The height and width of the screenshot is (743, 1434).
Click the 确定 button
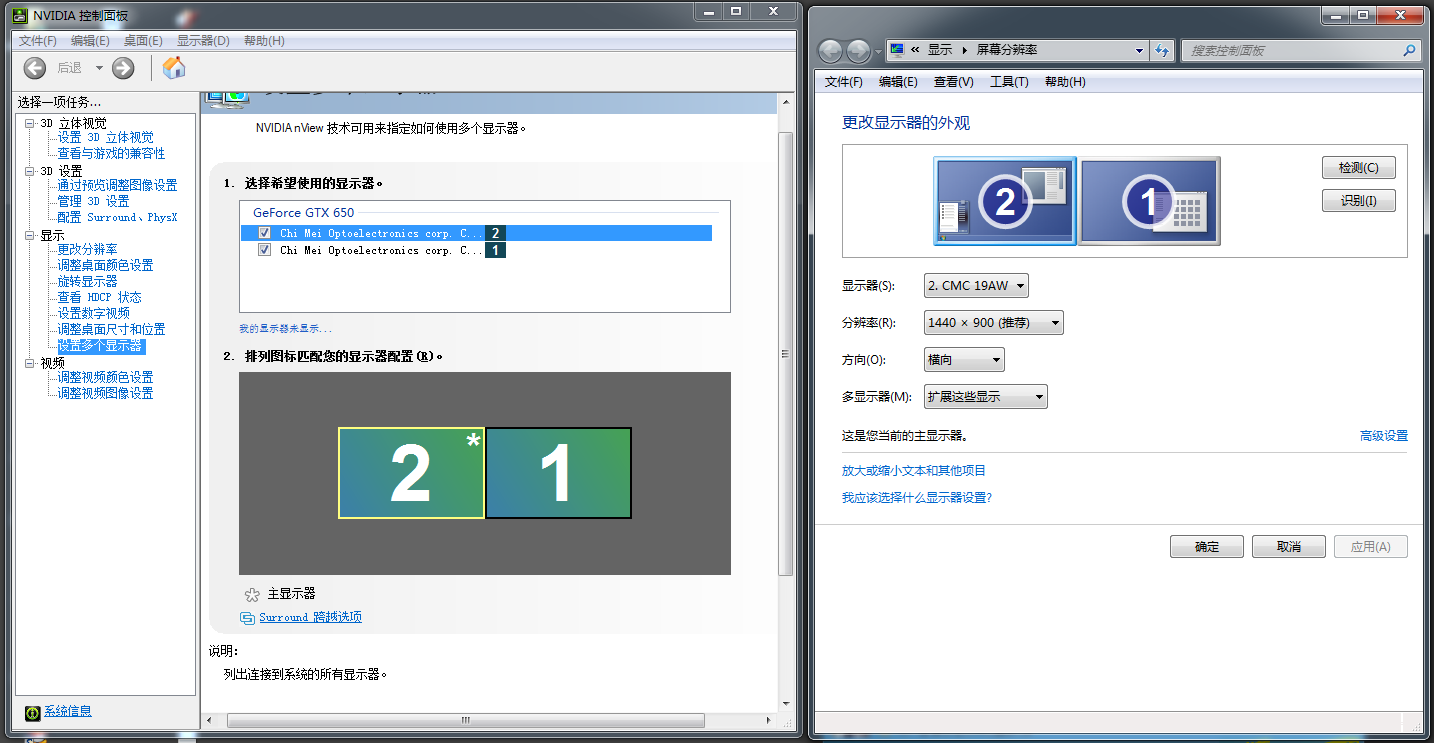tap(1207, 547)
